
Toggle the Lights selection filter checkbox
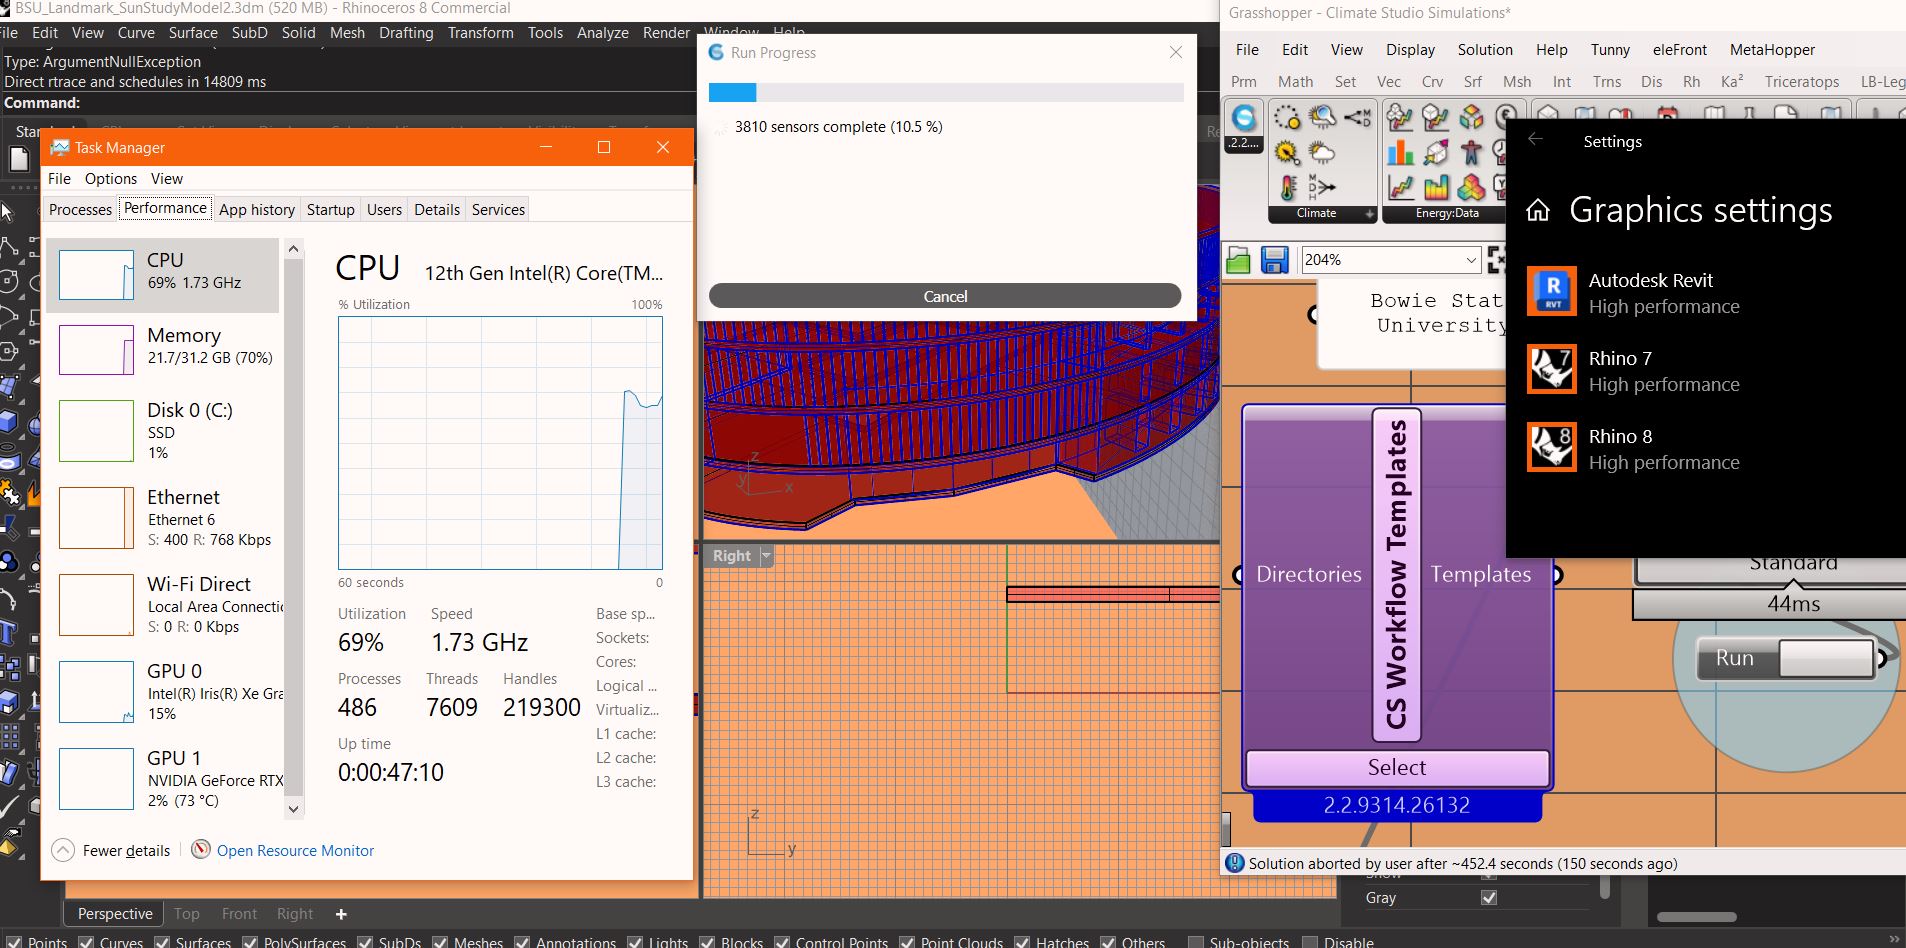pyautogui.click(x=634, y=942)
